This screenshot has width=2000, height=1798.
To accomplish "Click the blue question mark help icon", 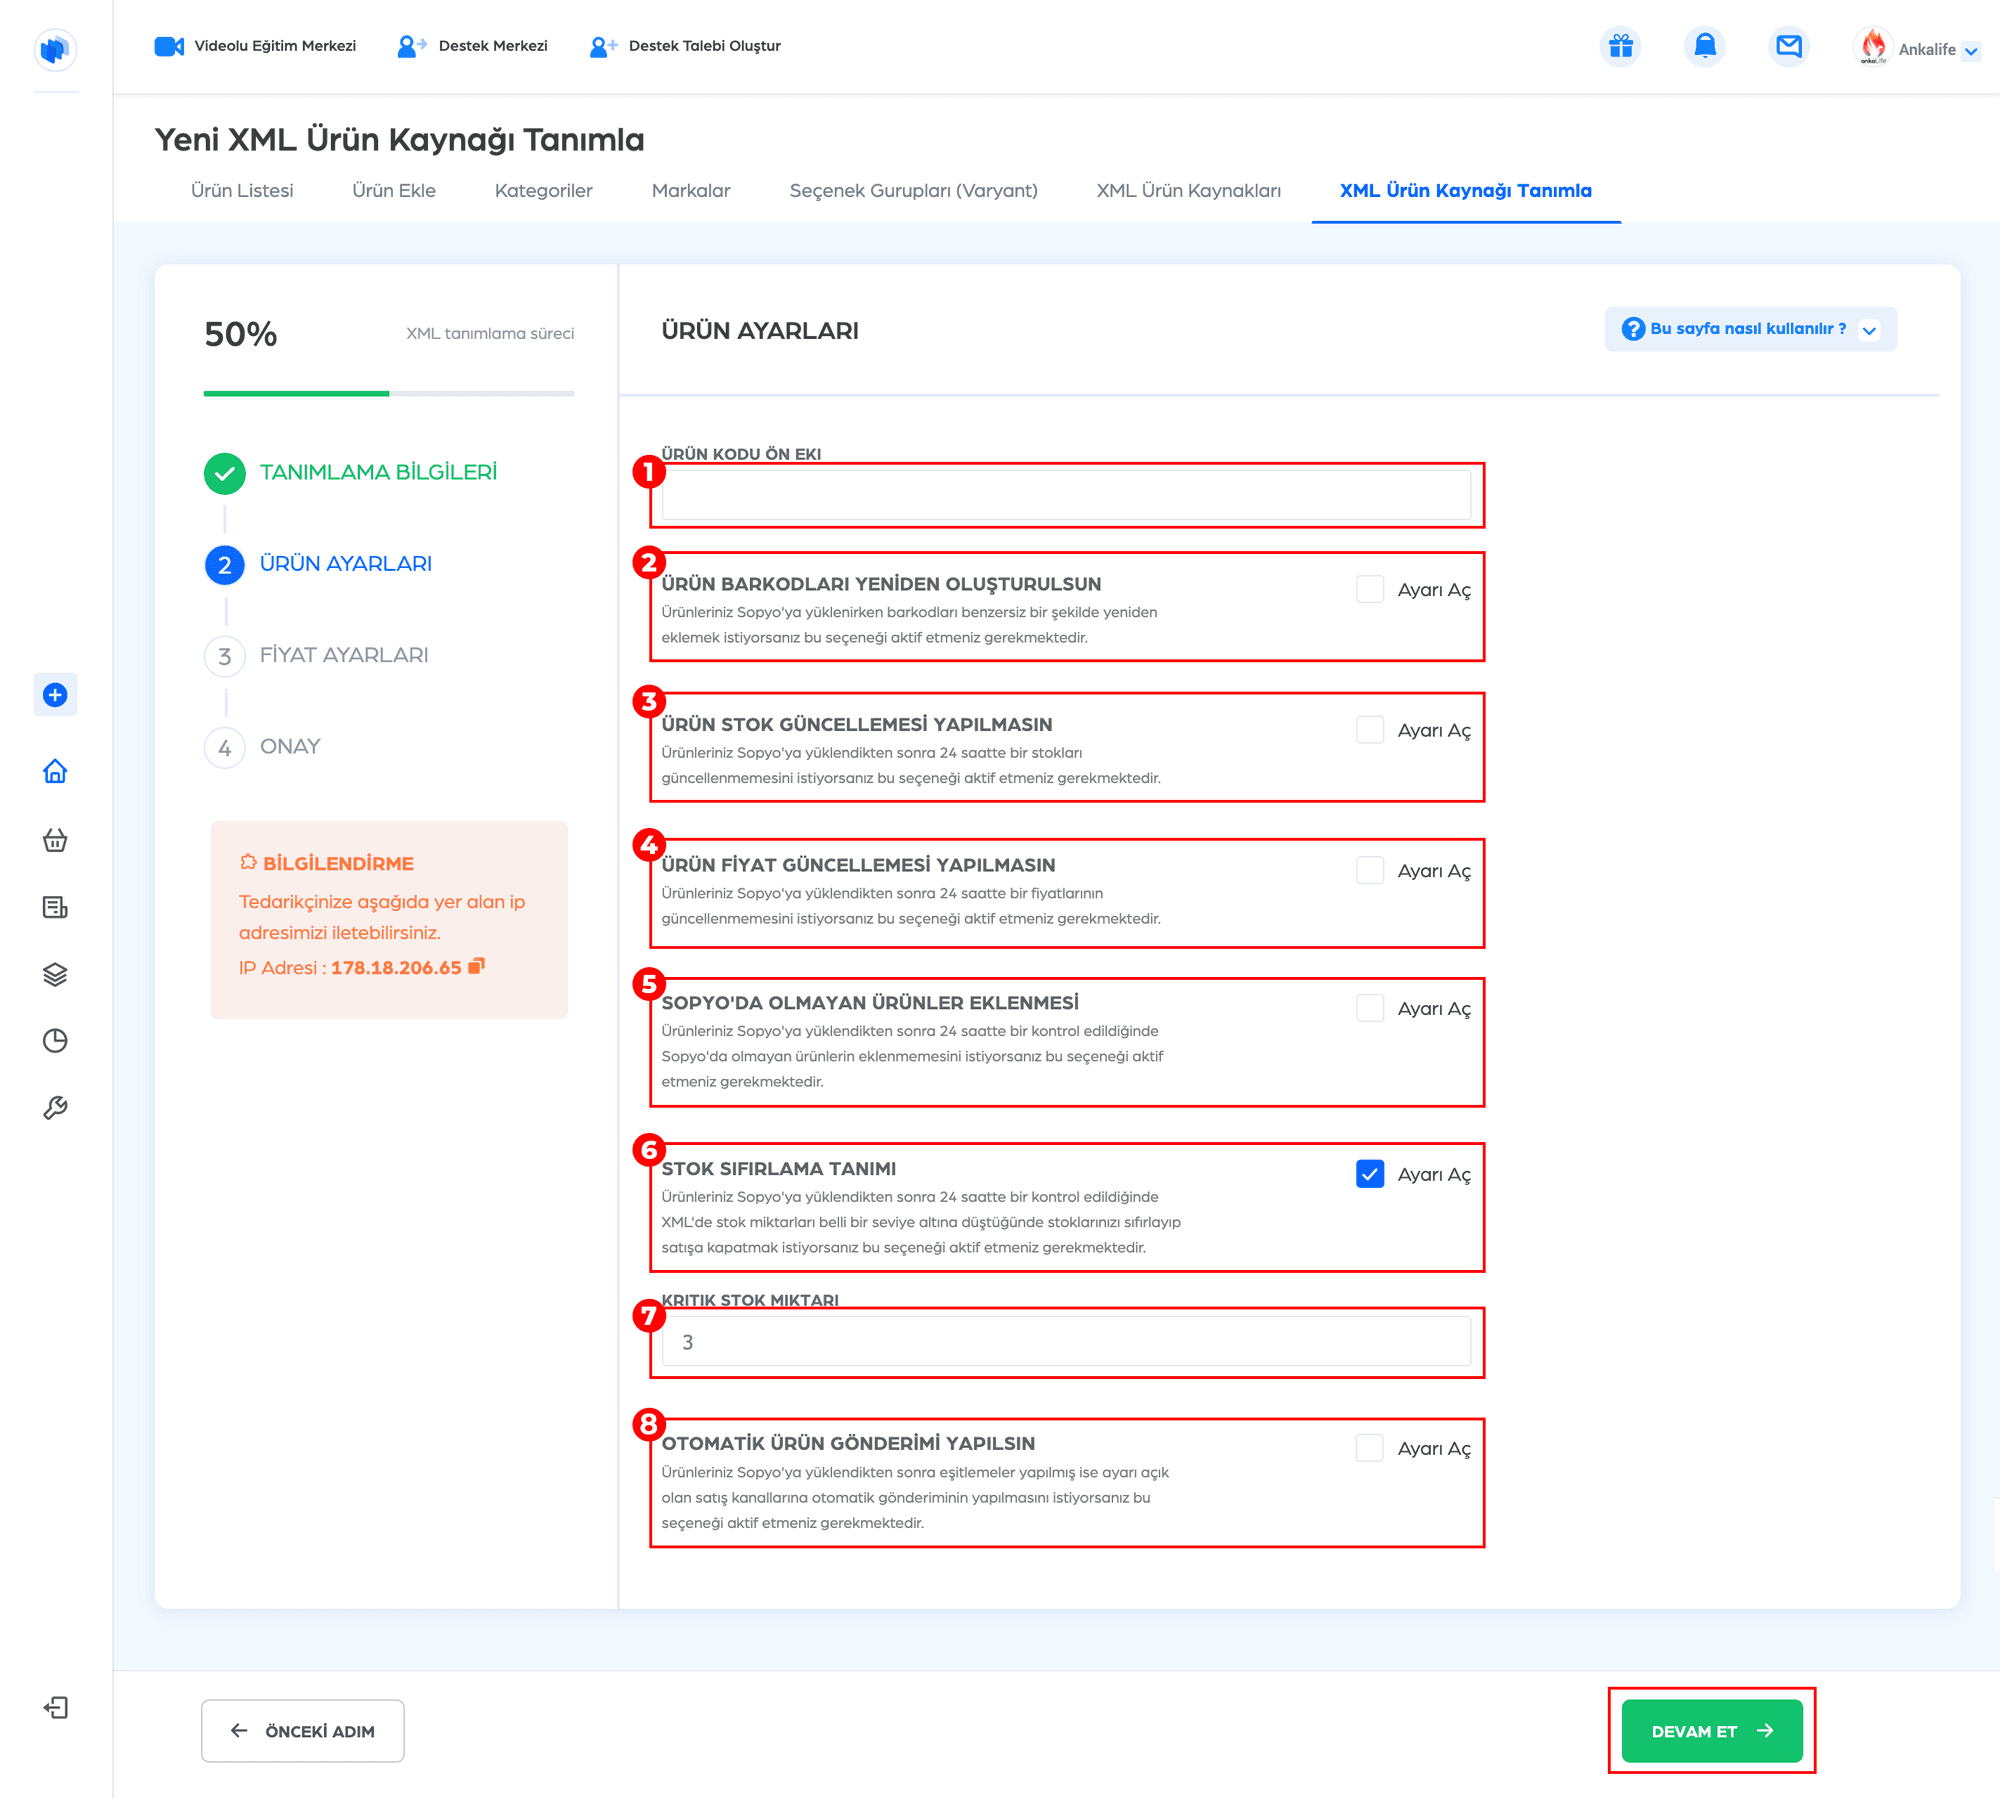I will pos(1633,329).
